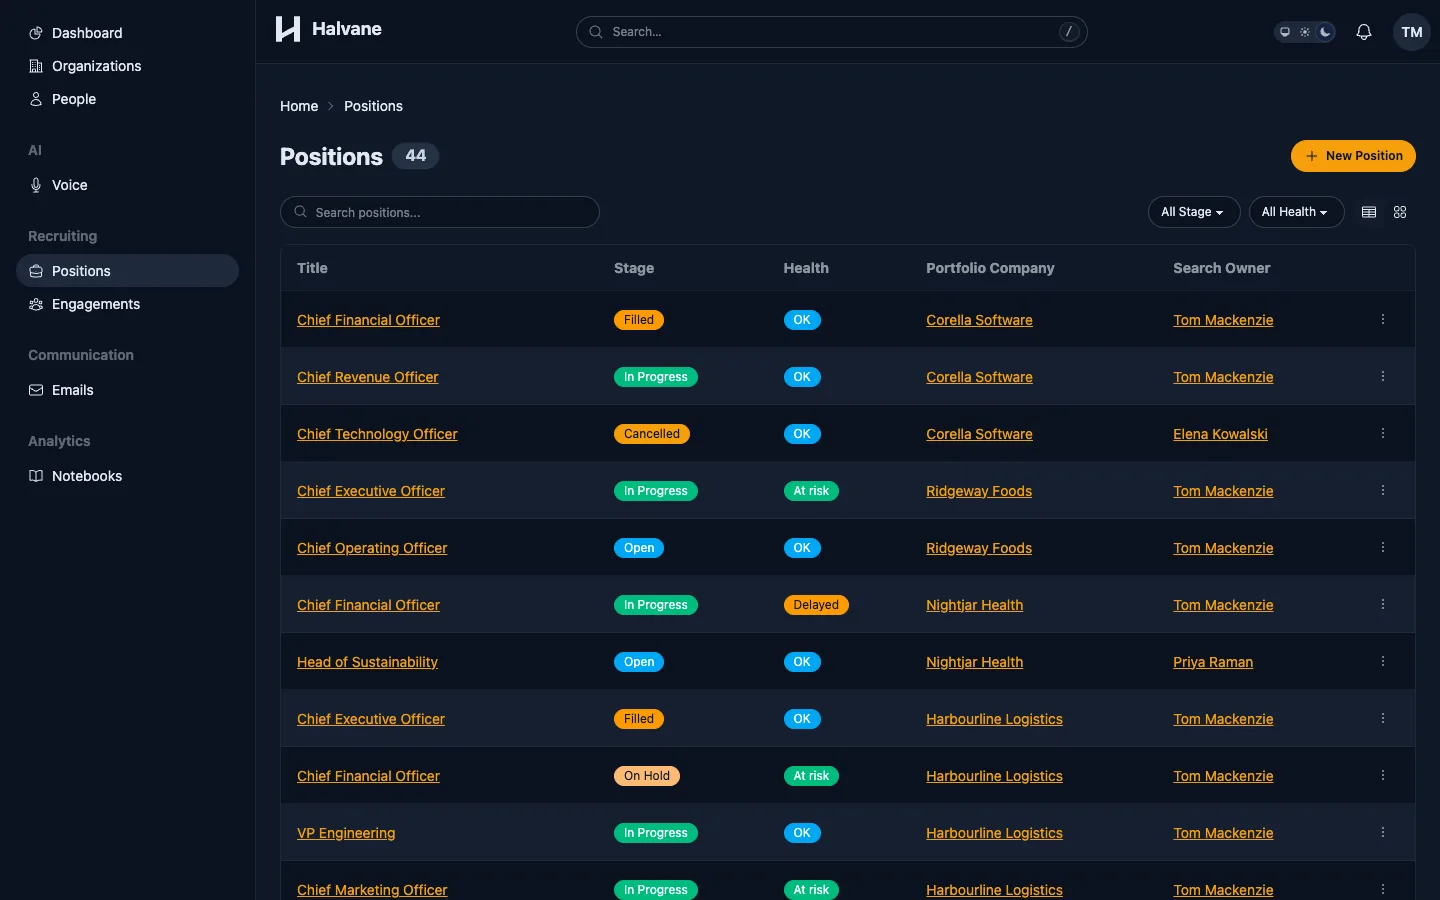Open row actions for Nightjar Chief Financial Officer

pos(1383,605)
